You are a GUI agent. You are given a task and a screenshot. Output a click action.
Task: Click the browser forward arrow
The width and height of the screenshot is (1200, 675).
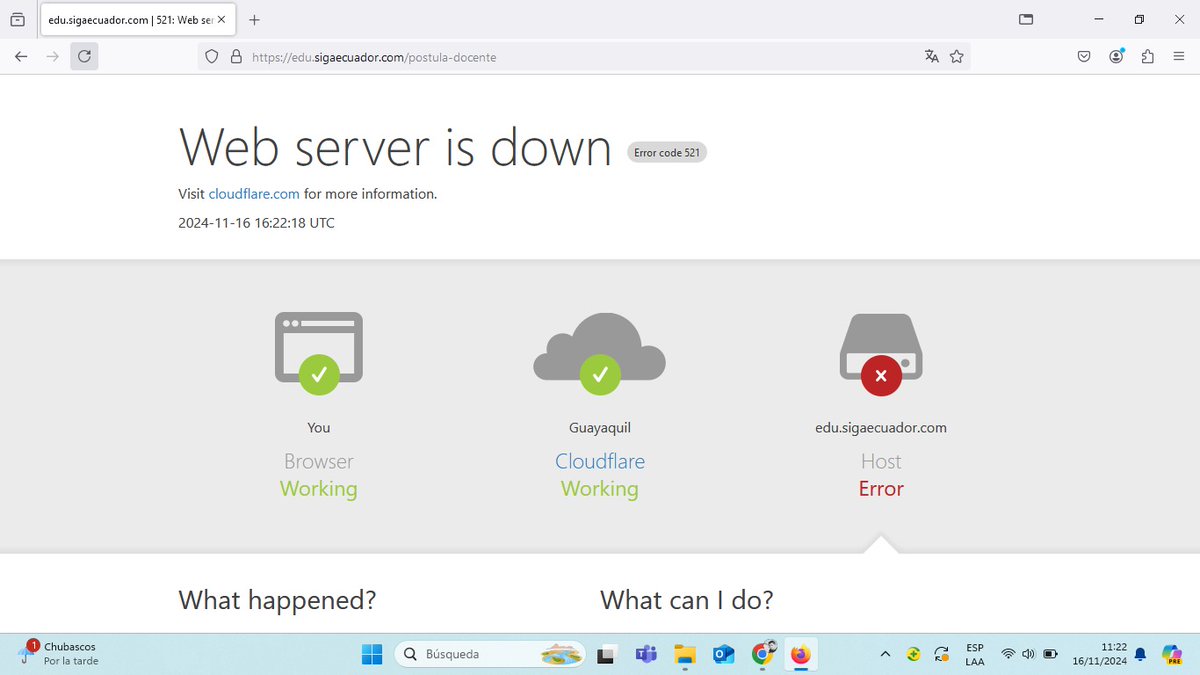tap(52, 57)
